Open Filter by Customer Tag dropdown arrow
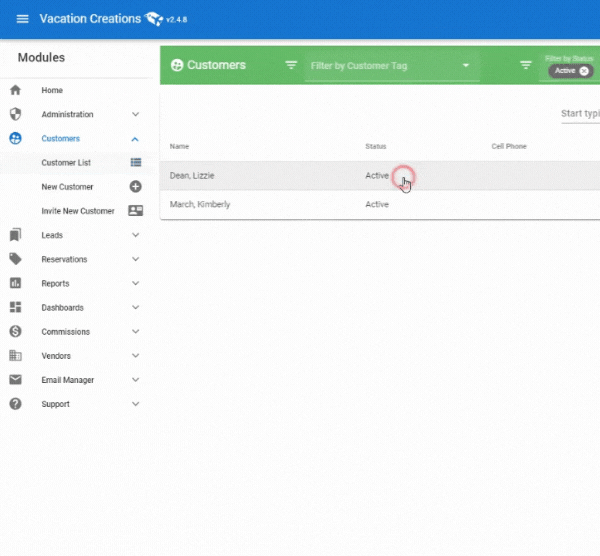600x556 pixels. coord(466,65)
